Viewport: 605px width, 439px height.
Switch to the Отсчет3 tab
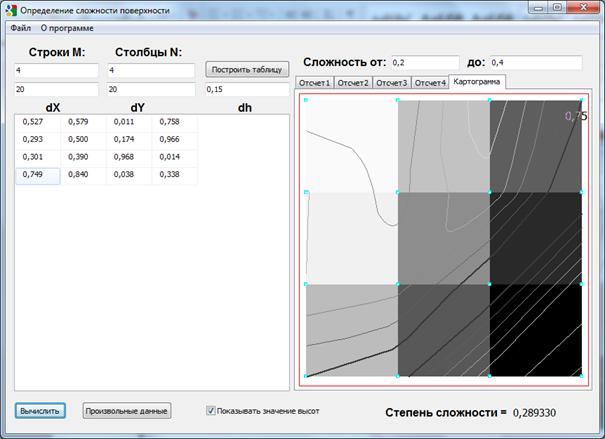click(392, 83)
